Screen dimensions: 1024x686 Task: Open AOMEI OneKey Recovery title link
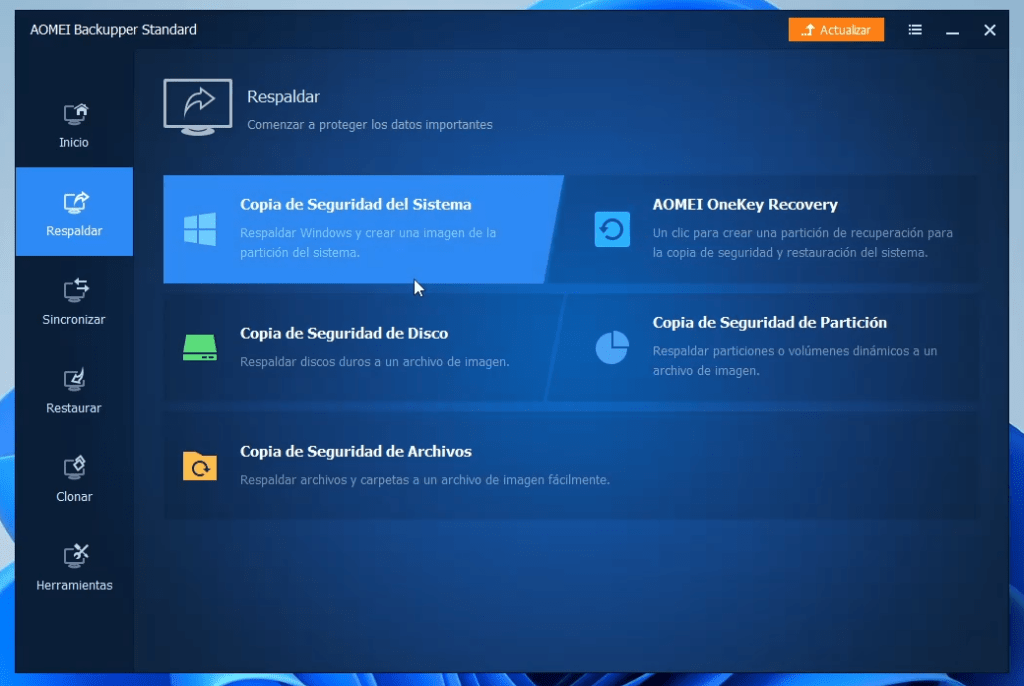click(x=744, y=205)
